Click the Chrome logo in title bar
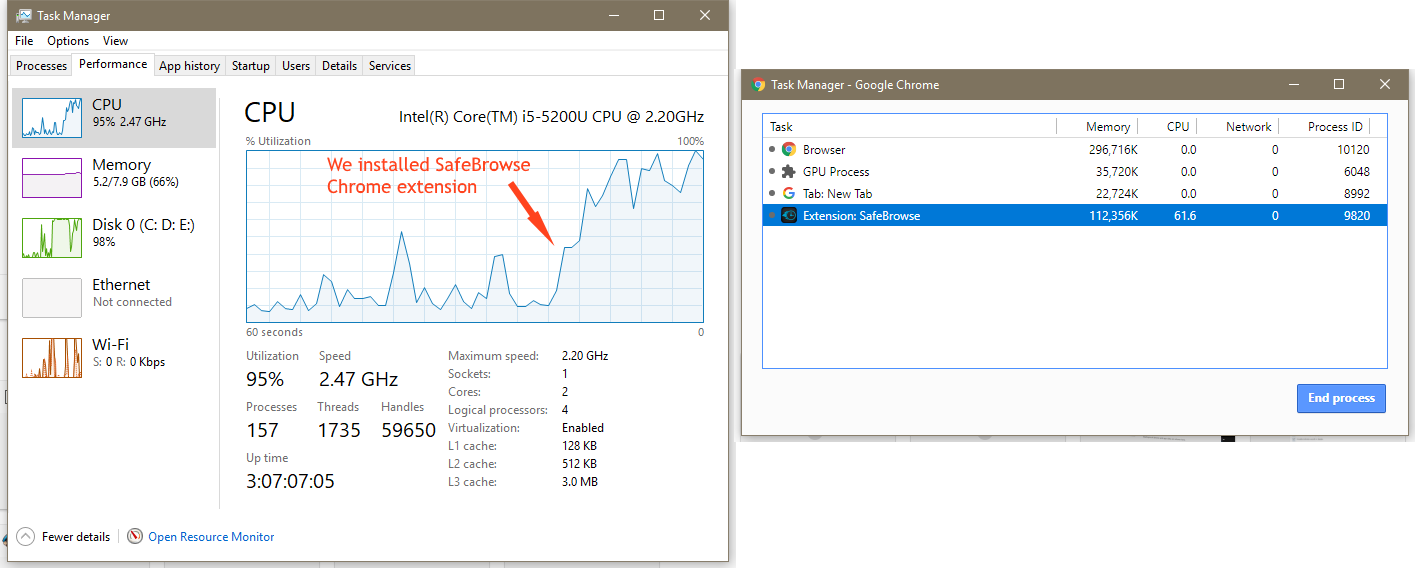 (759, 85)
